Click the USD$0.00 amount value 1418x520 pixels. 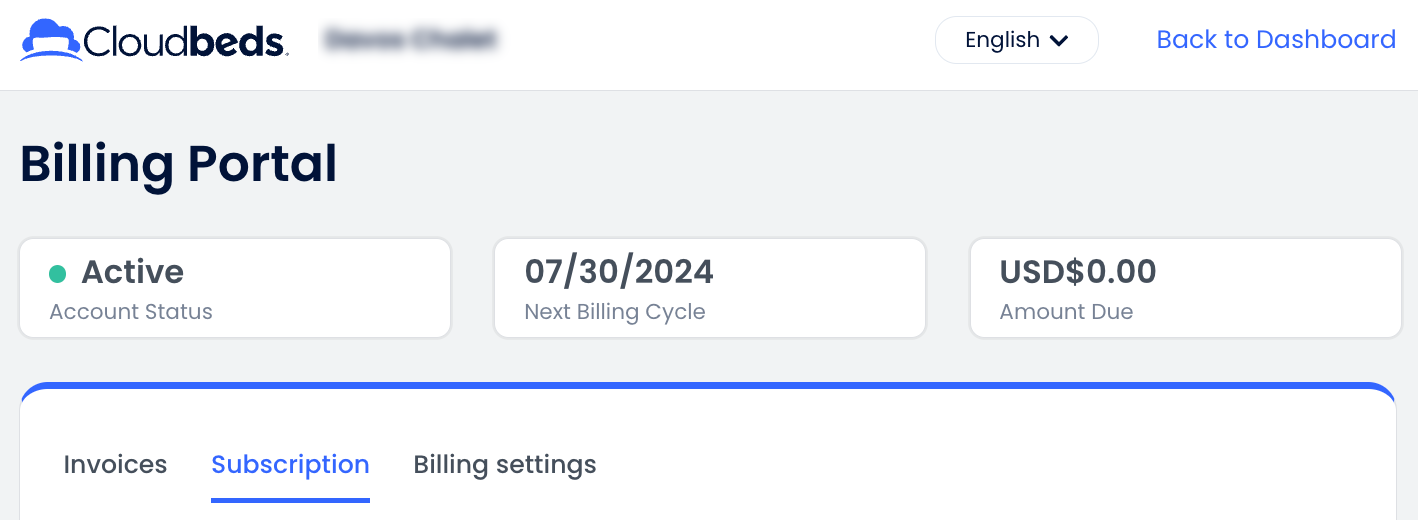coord(1078,272)
